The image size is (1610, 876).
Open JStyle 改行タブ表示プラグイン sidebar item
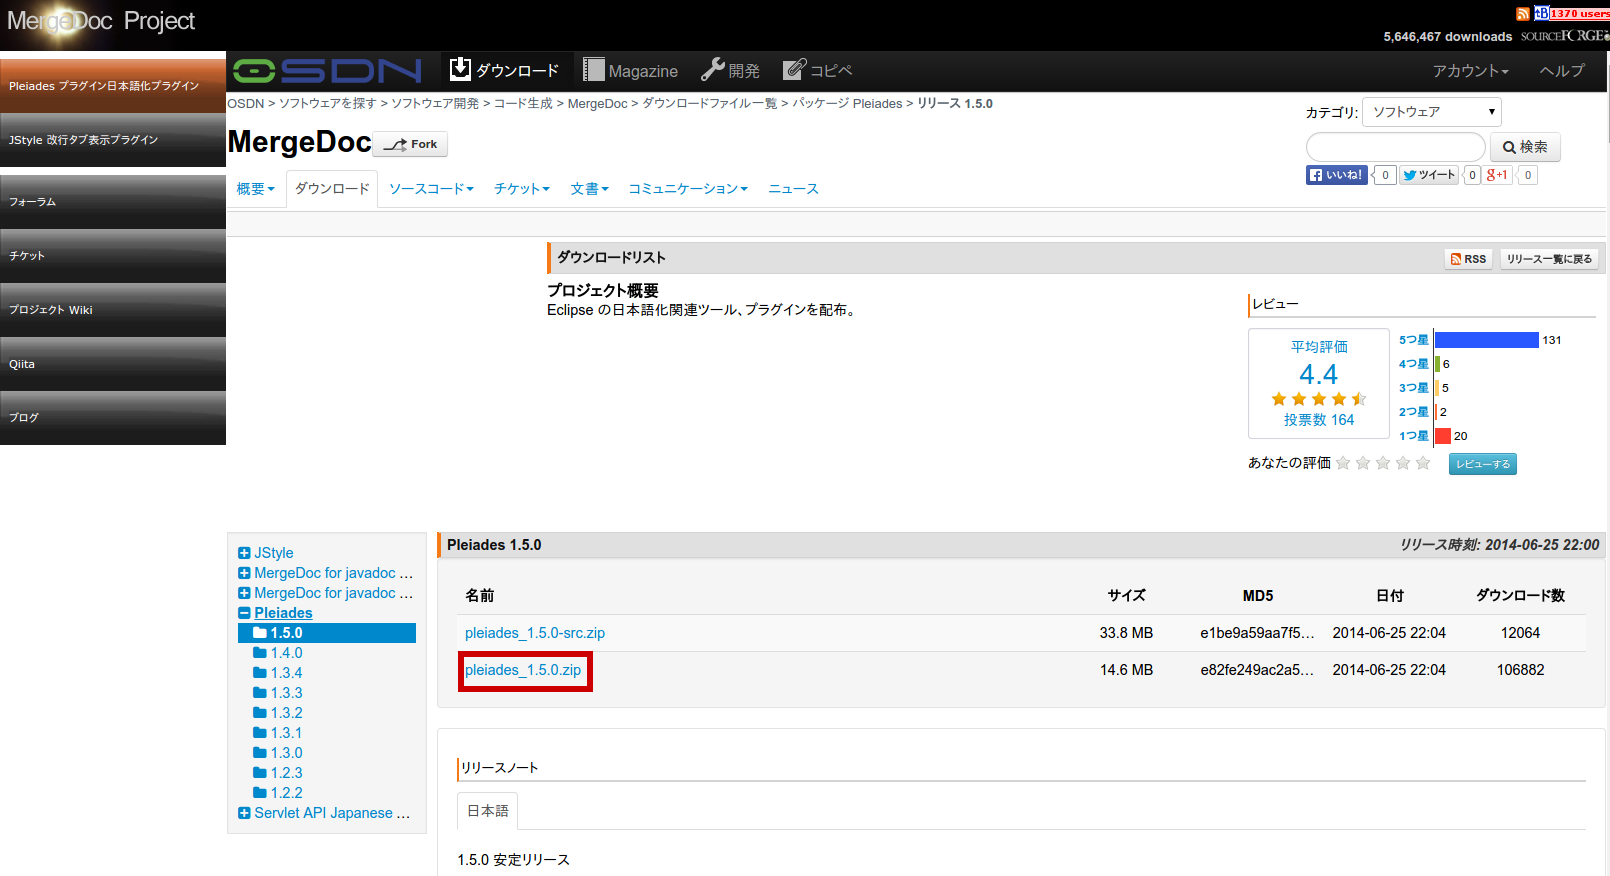point(113,140)
